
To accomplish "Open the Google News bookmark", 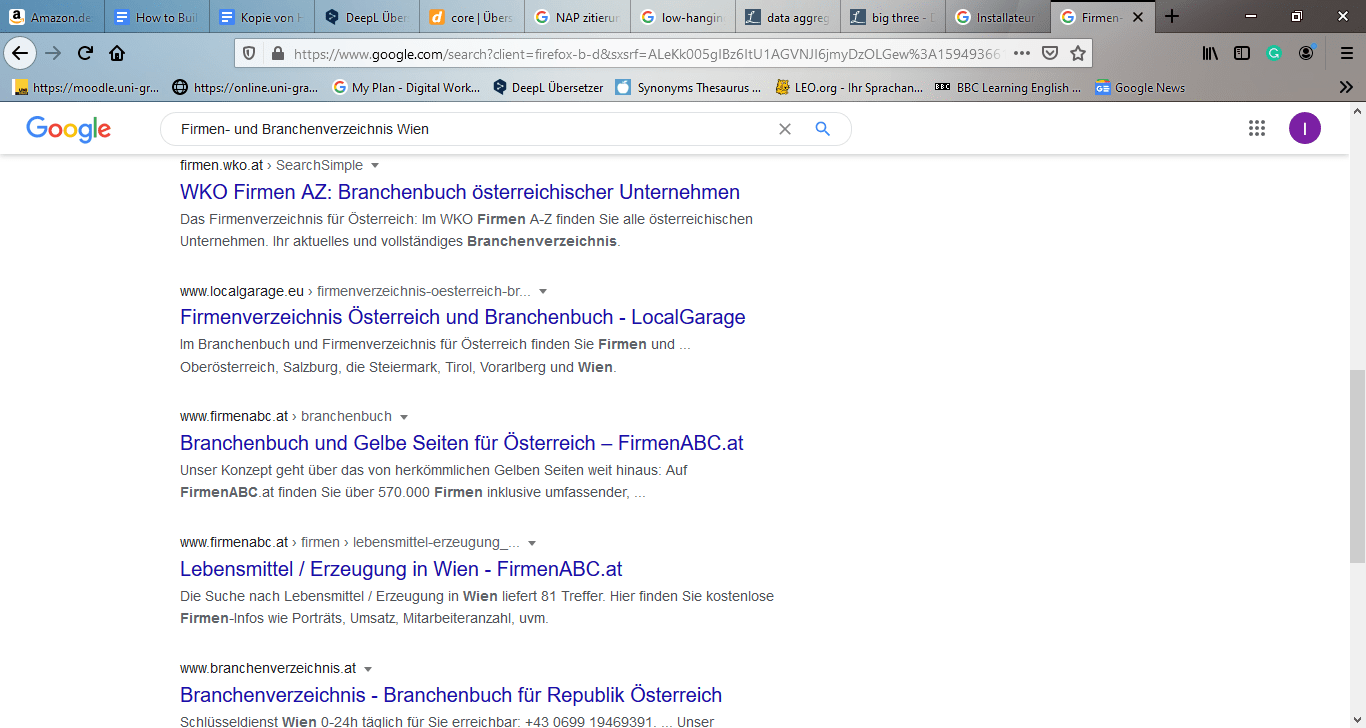I will pyautogui.click(x=1140, y=88).
